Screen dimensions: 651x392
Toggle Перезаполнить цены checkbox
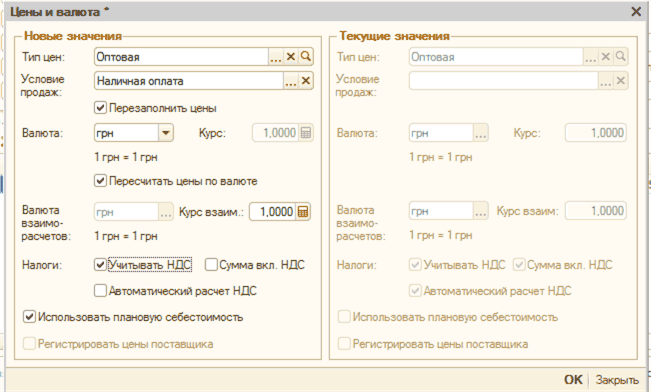click(x=100, y=108)
